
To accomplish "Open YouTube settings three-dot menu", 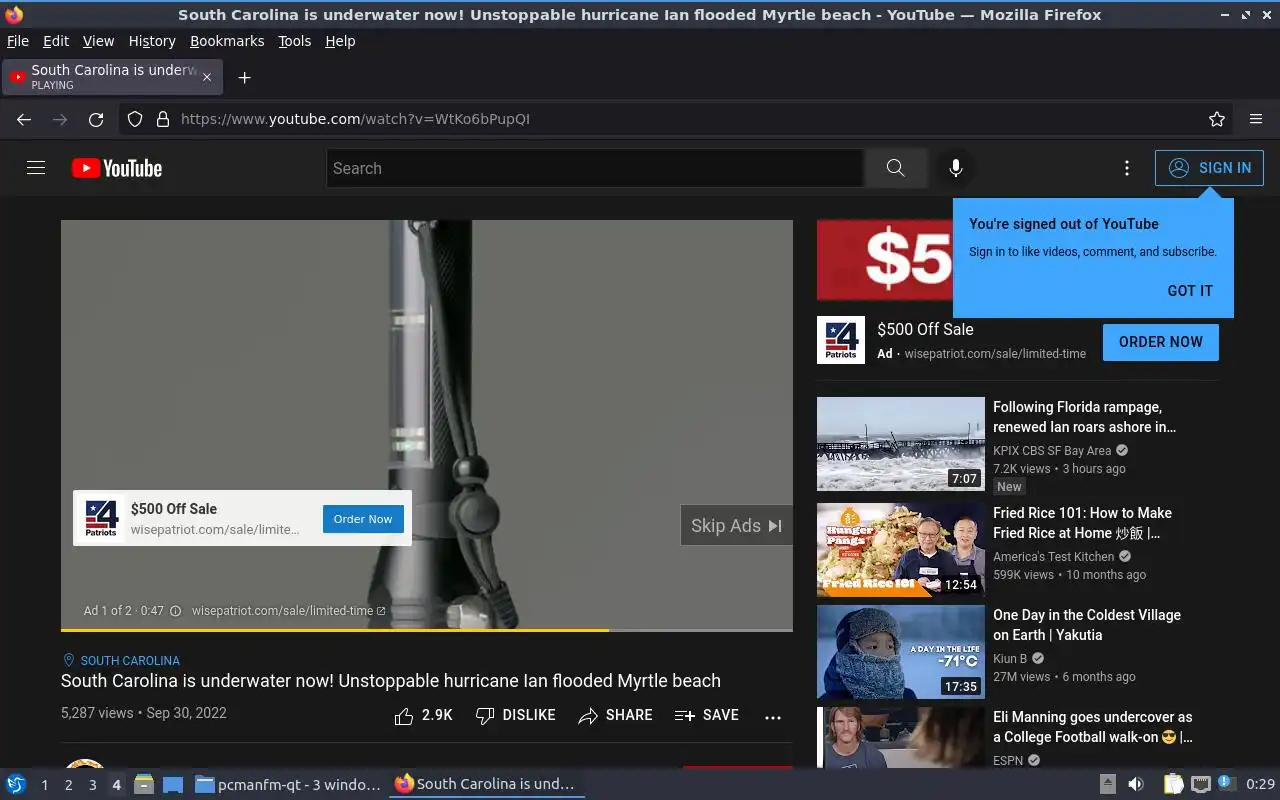I will point(1127,168).
